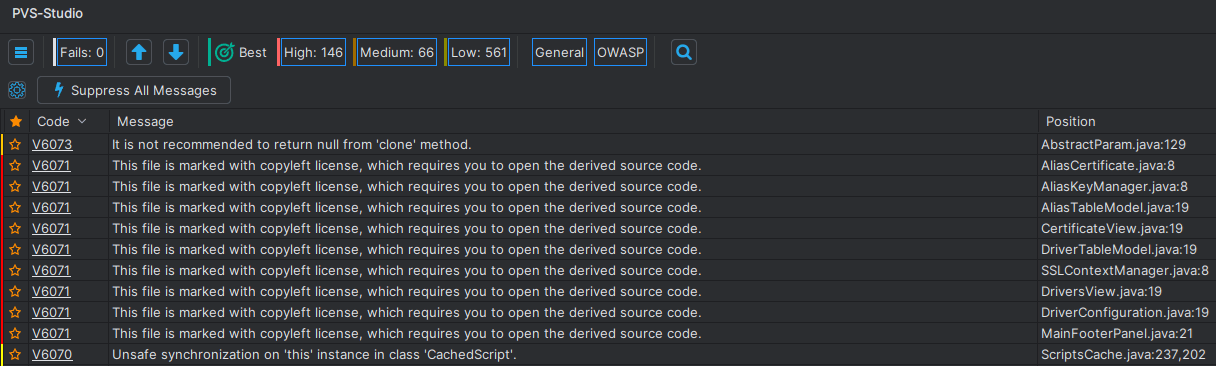Star the DriversView.java:19 message

click(15, 291)
